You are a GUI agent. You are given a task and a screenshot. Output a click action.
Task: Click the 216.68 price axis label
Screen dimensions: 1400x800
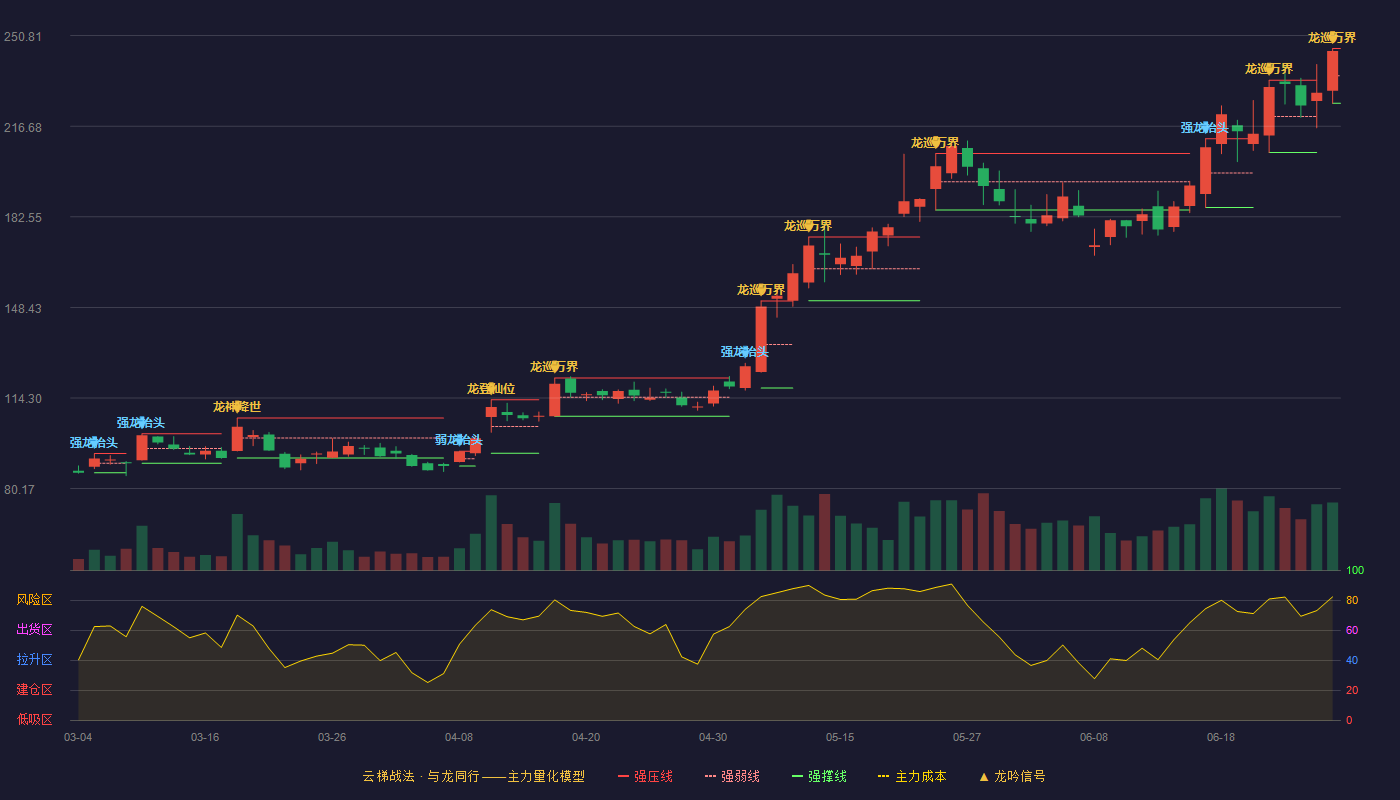point(23,127)
